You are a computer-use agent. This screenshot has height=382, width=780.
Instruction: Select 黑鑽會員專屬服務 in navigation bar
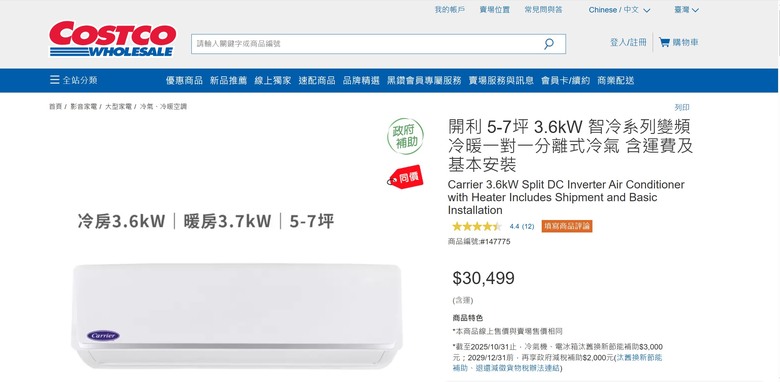point(424,81)
